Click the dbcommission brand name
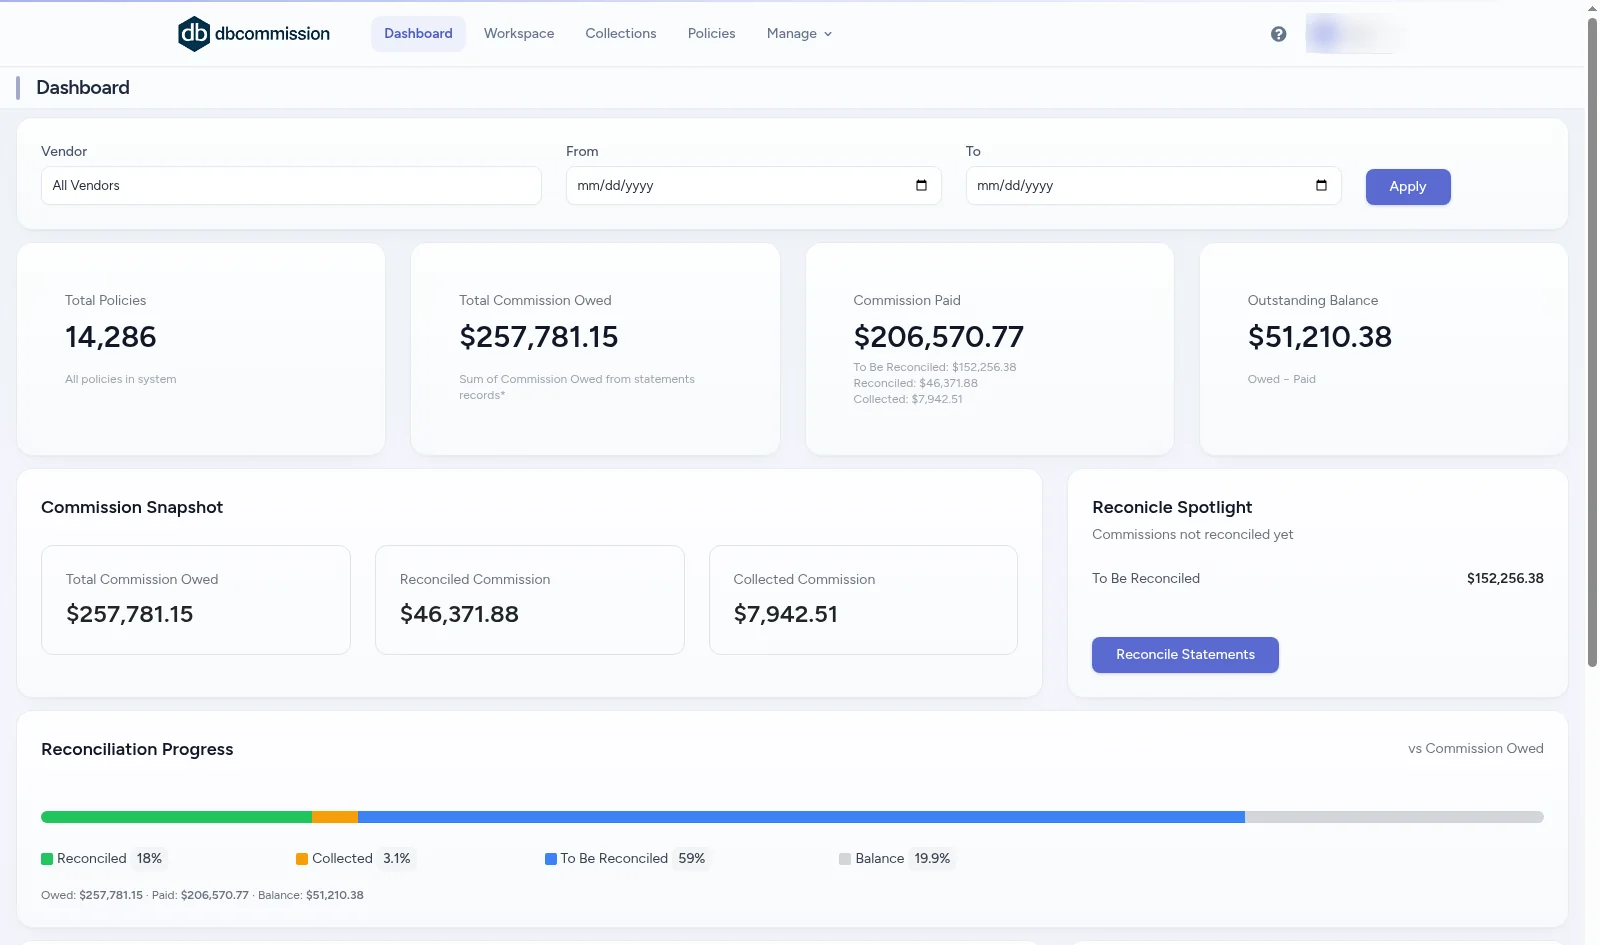 point(272,34)
